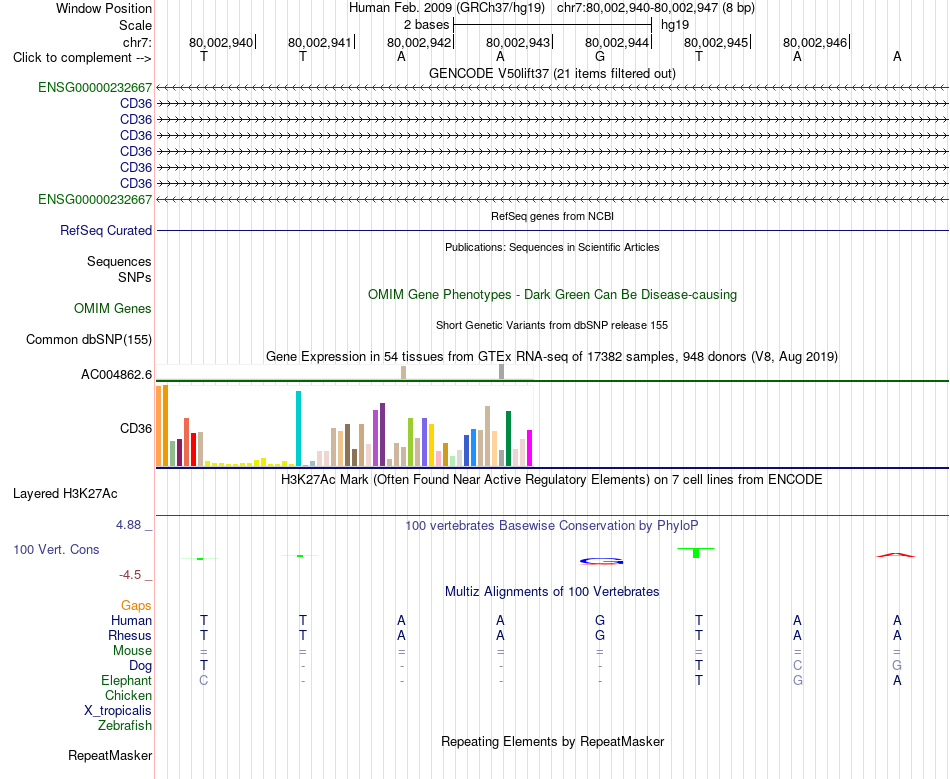Select the OMIM Genes label
This screenshot has width=950, height=779.
tap(113, 308)
